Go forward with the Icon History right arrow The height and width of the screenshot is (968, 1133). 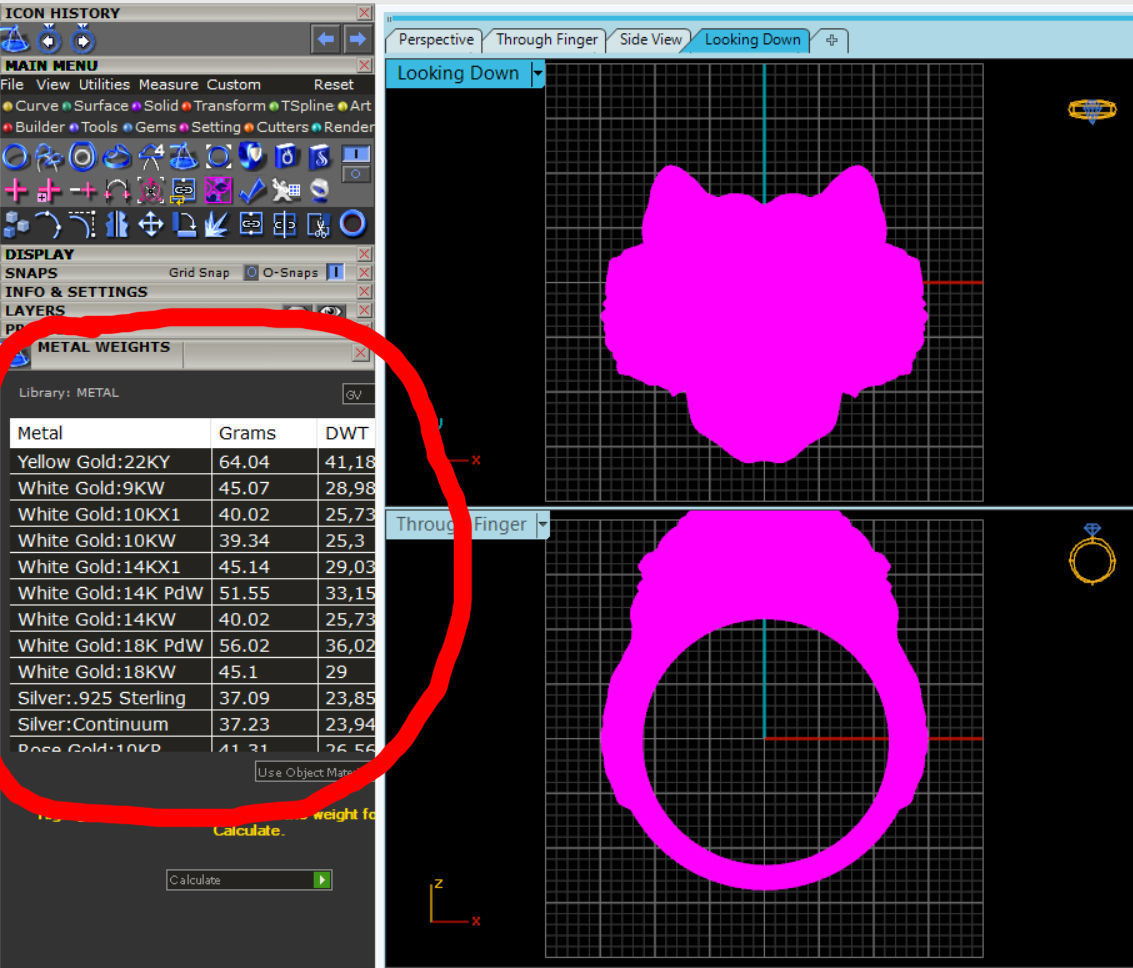click(x=357, y=39)
